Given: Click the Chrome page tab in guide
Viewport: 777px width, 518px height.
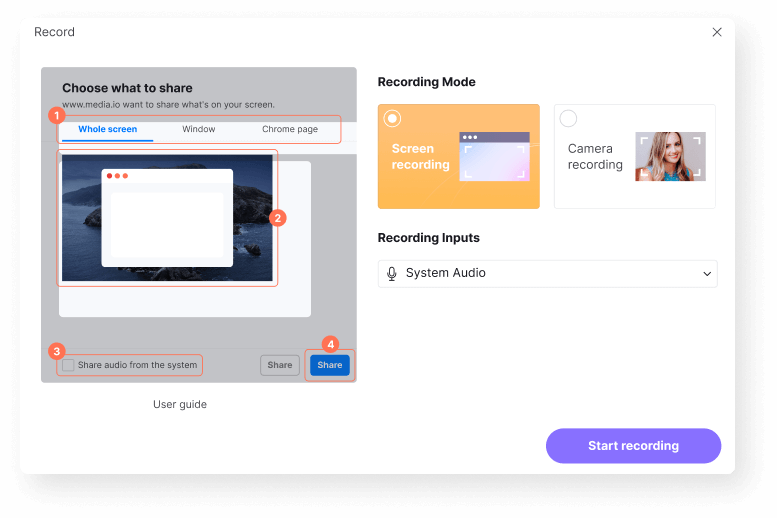Looking at the screenshot, I should tap(290, 129).
